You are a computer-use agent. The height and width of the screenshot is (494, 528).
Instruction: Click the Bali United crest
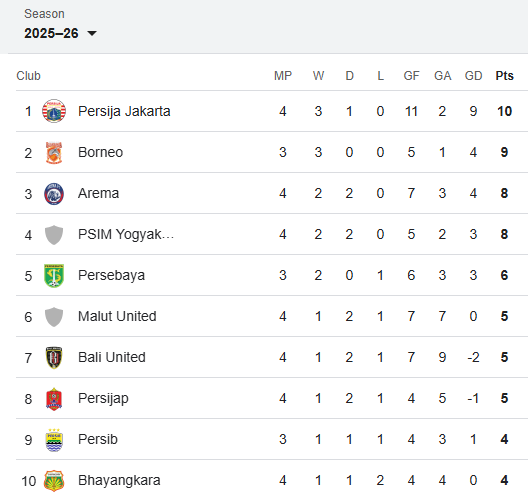click(x=54, y=358)
